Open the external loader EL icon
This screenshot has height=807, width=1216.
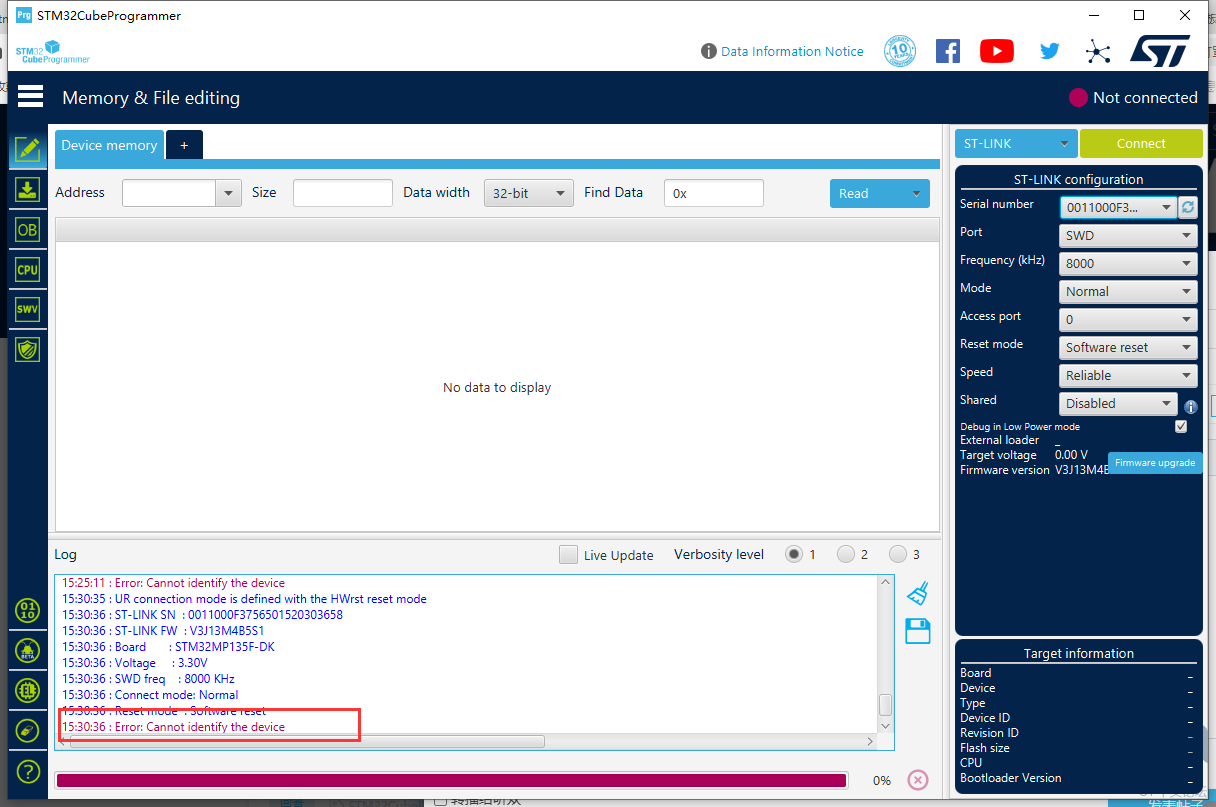28,690
